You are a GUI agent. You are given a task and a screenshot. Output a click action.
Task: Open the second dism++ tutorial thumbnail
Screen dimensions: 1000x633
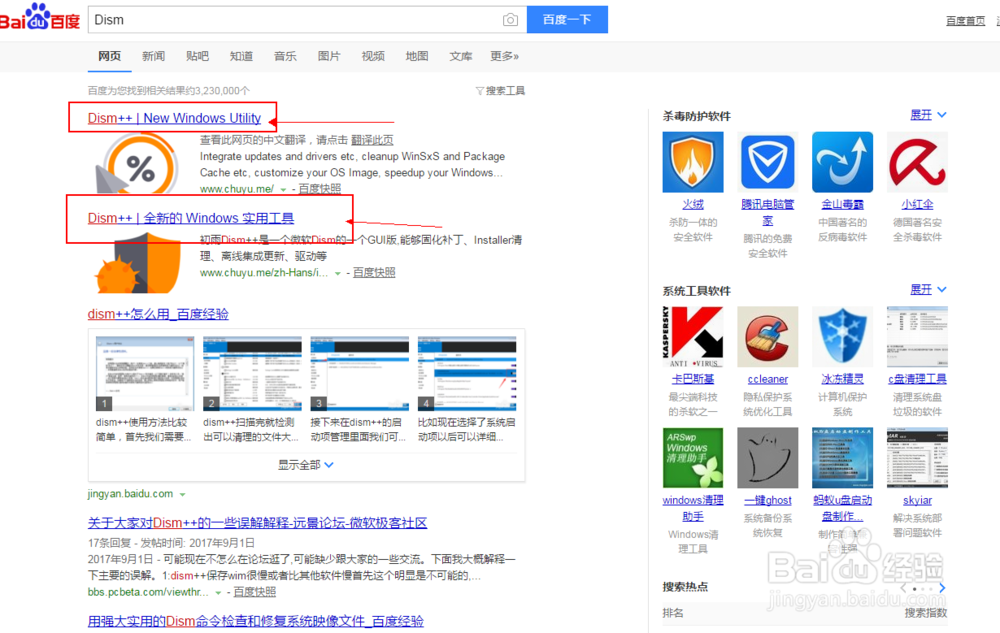pos(252,374)
